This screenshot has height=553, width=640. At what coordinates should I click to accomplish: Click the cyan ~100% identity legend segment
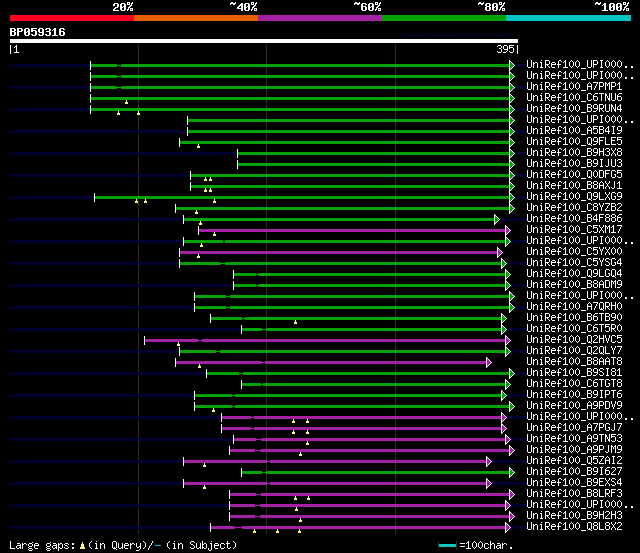coord(569,18)
